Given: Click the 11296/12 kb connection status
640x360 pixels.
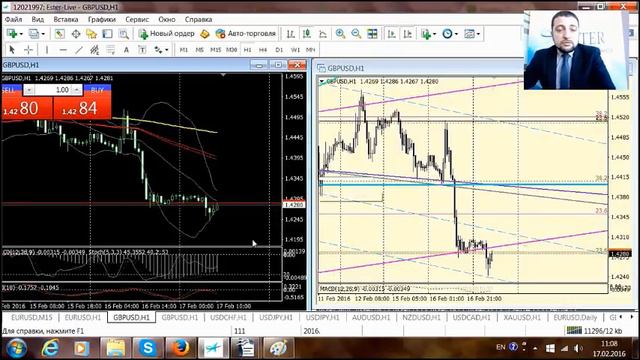Looking at the screenshot, I should (594, 331).
